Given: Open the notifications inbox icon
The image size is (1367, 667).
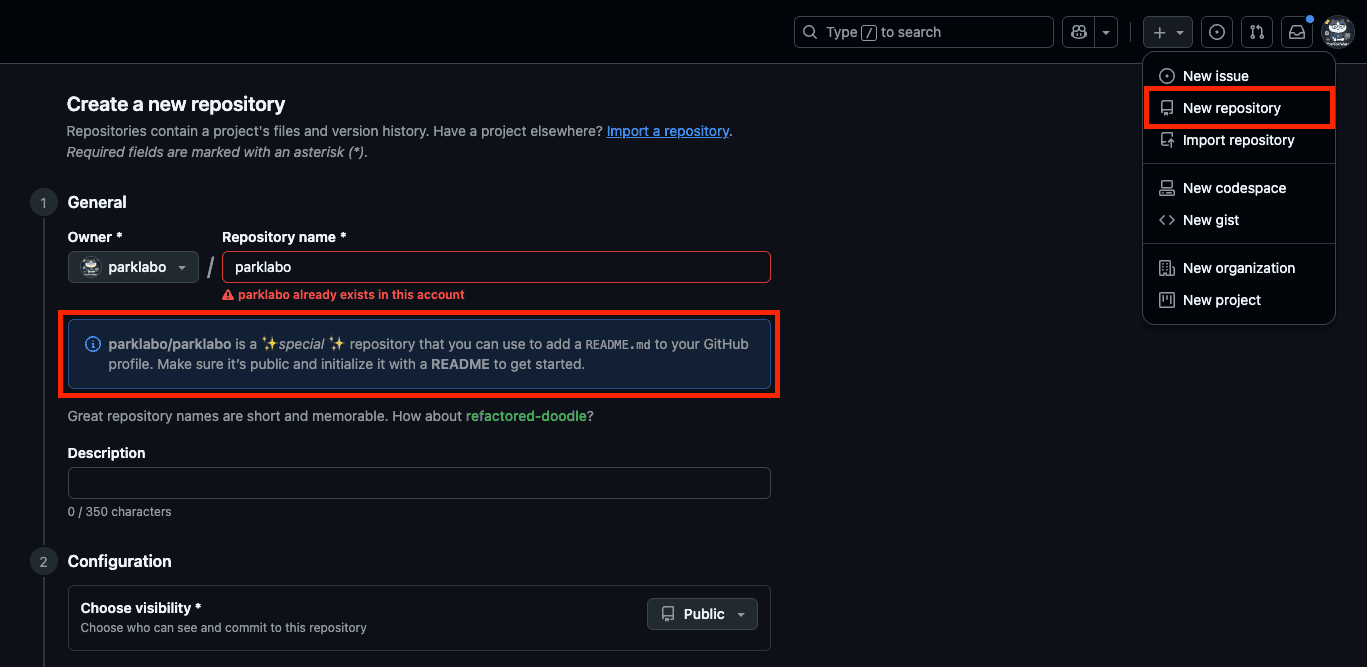Looking at the screenshot, I should pos(1297,32).
